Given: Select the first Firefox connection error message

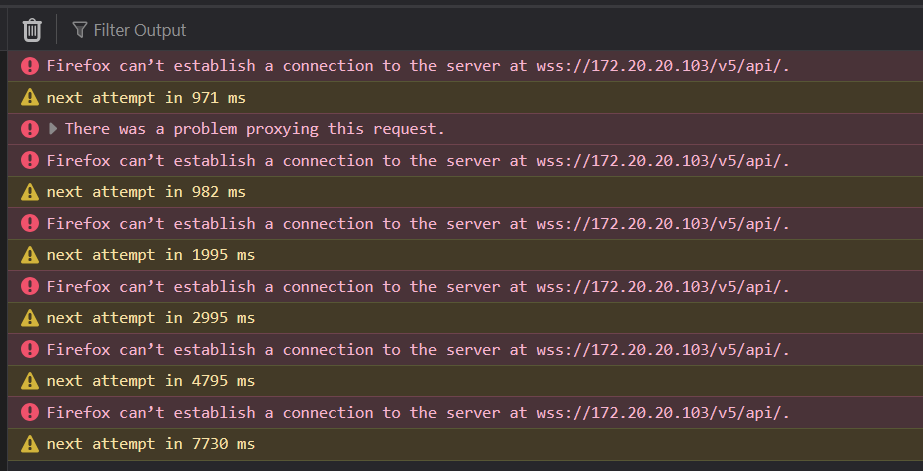Looking at the screenshot, I should (x=418, y=66).
